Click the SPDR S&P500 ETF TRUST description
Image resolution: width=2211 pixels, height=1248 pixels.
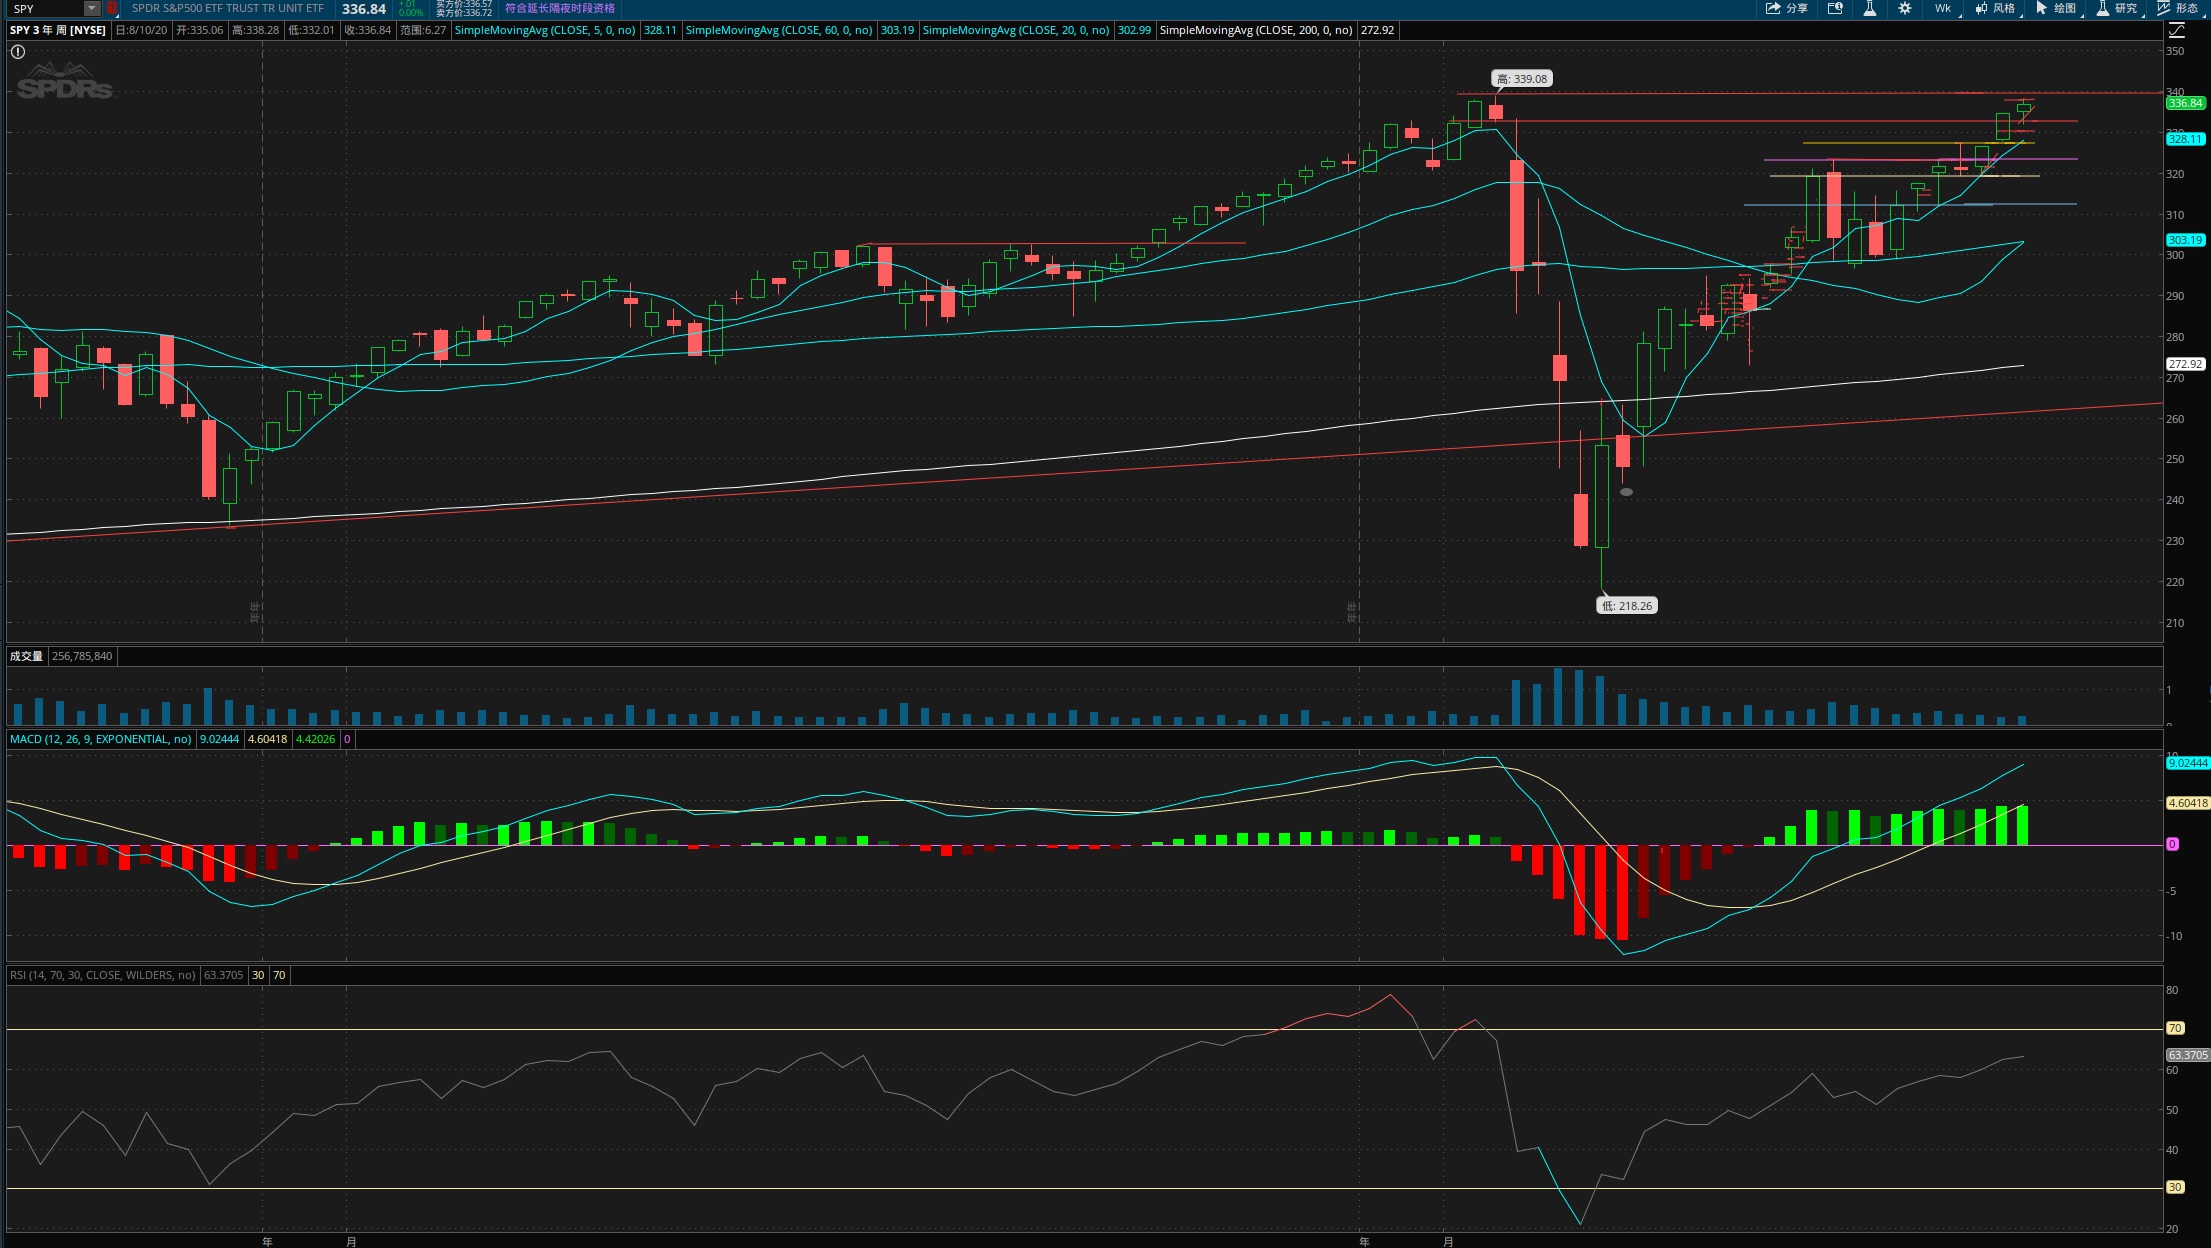[x=228, y=8]
